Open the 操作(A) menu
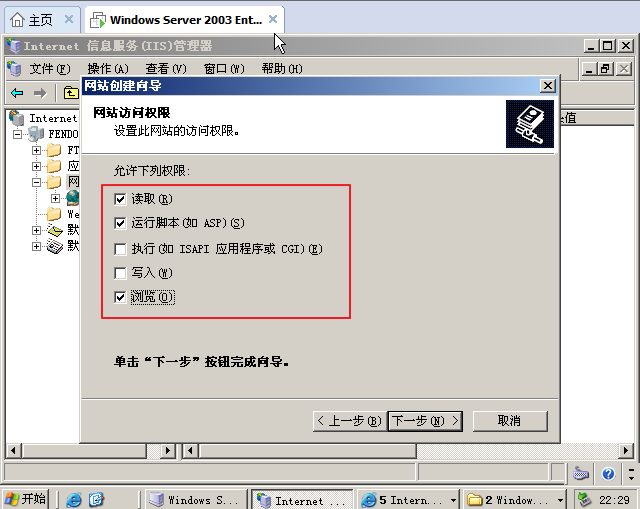Viewport: 640px width, 509px height. 108,69
